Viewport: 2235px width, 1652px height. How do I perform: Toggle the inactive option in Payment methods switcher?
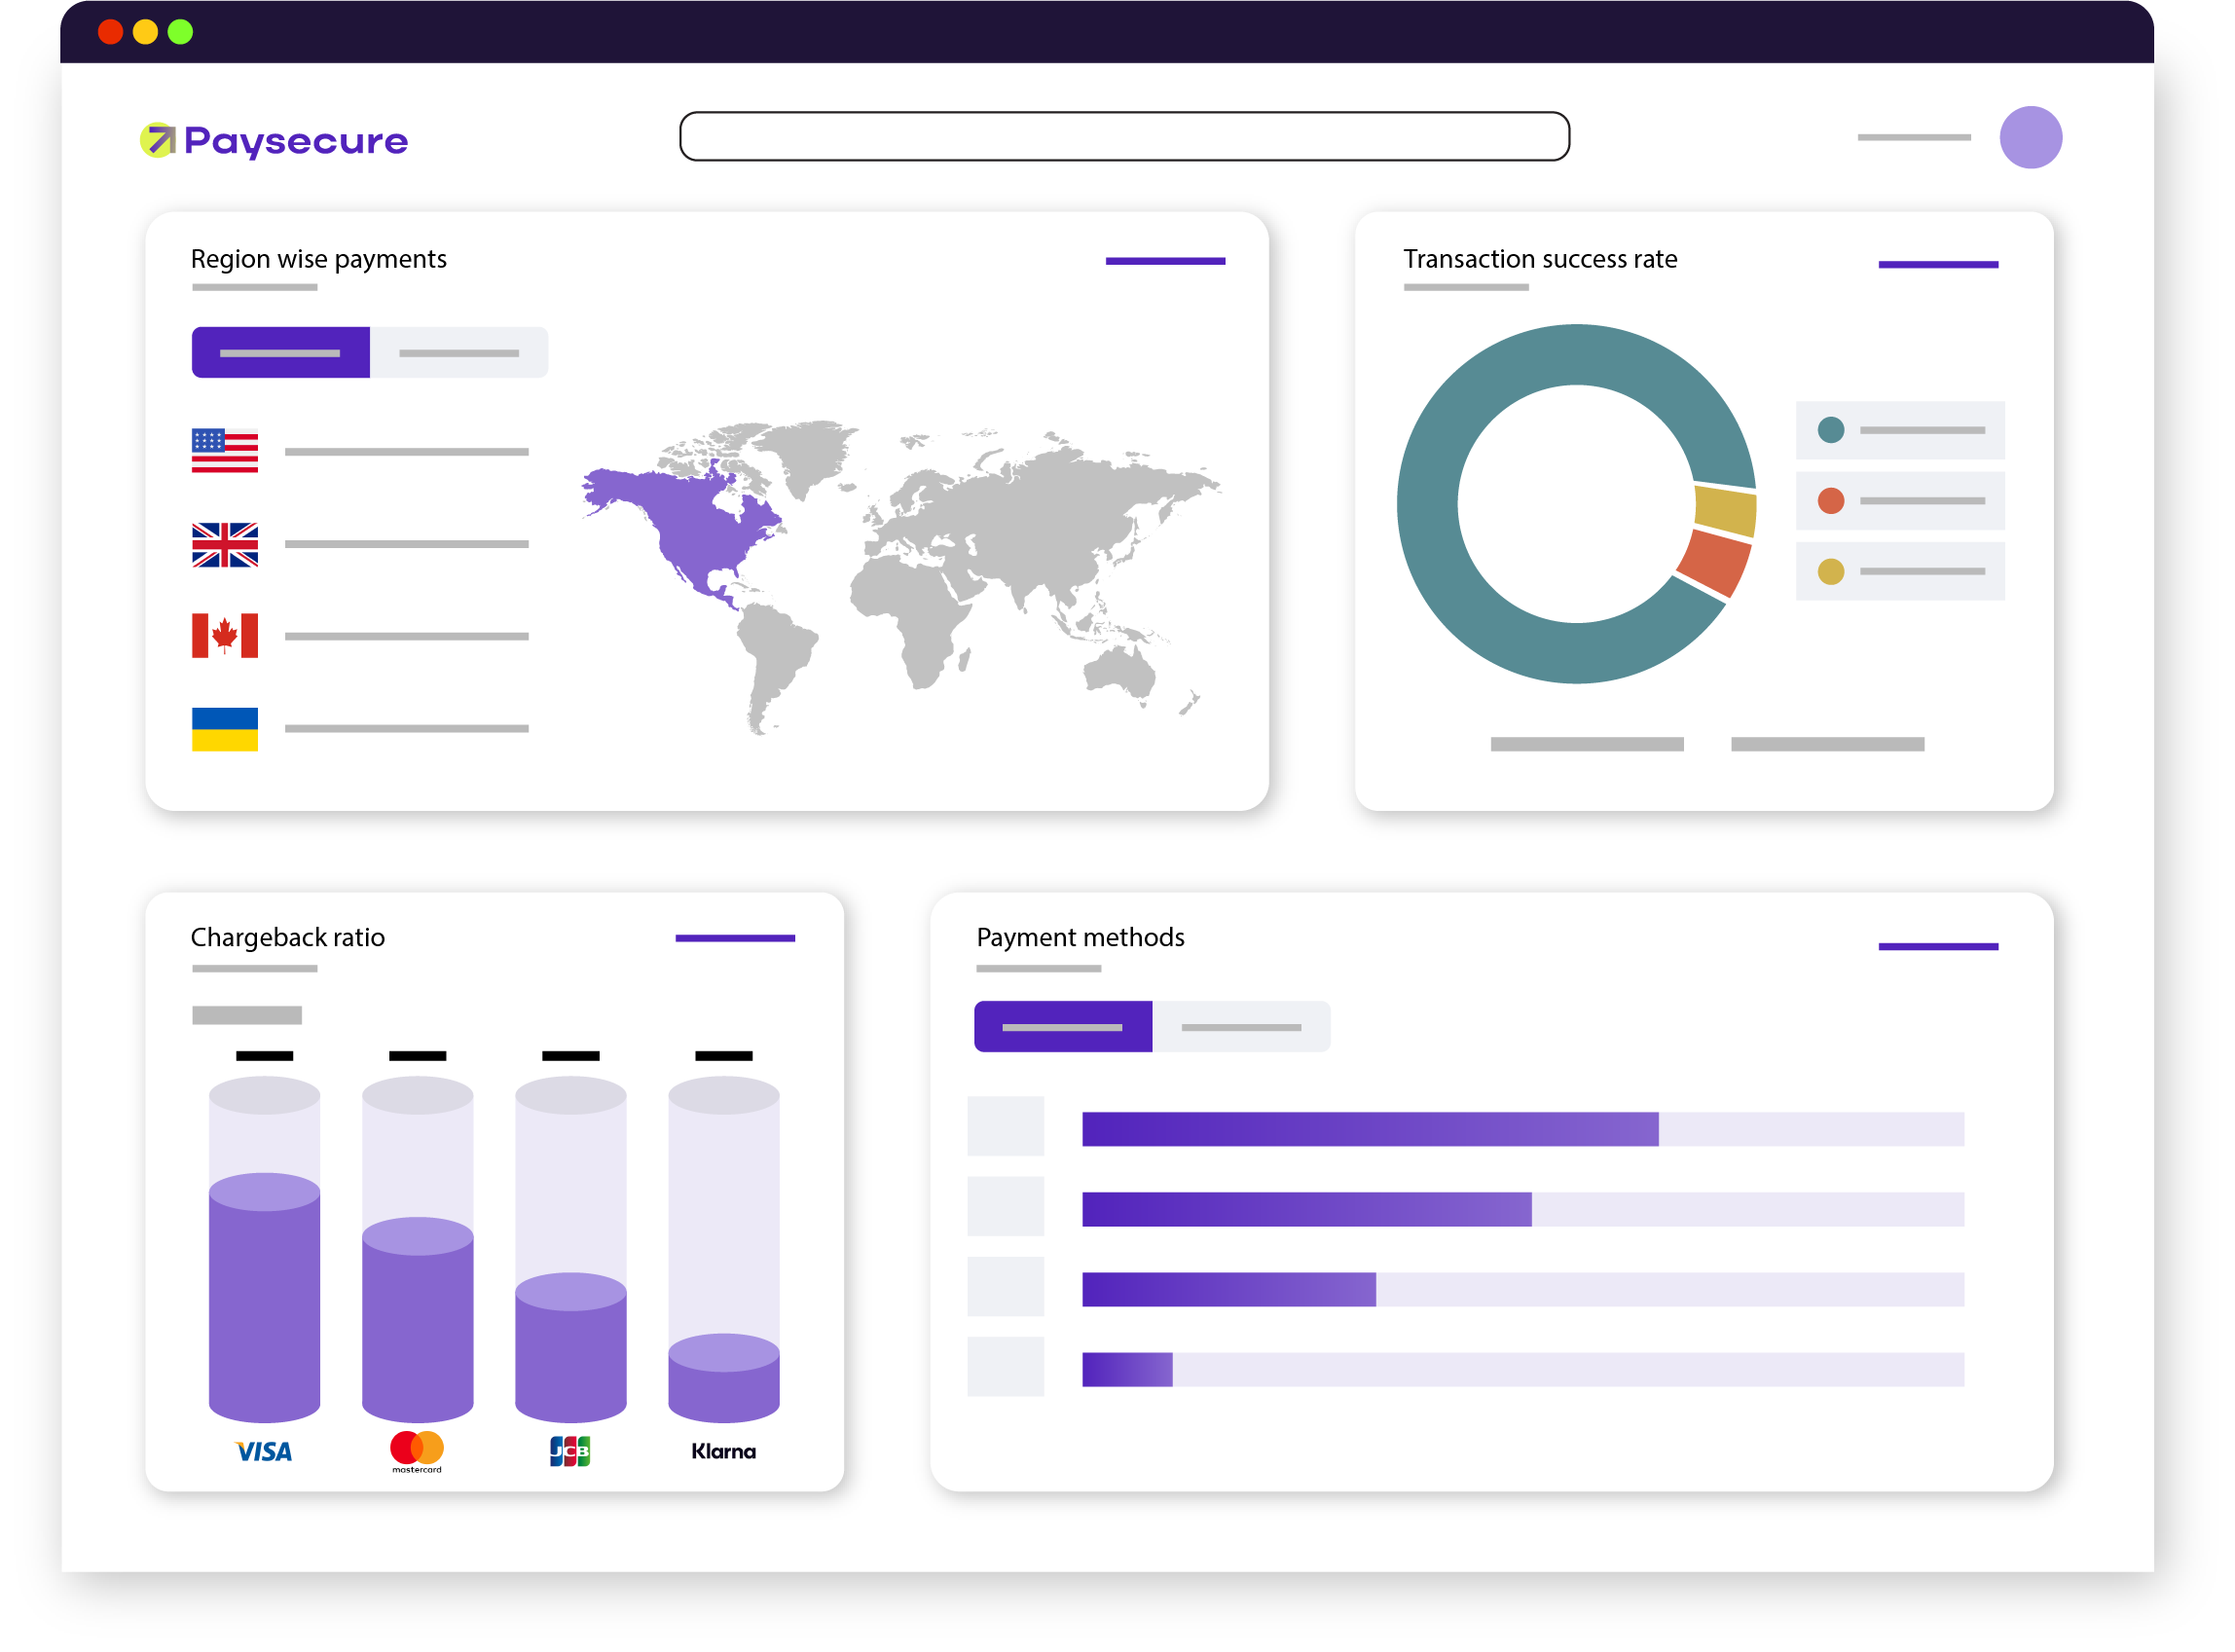tap(1243, 1026)
